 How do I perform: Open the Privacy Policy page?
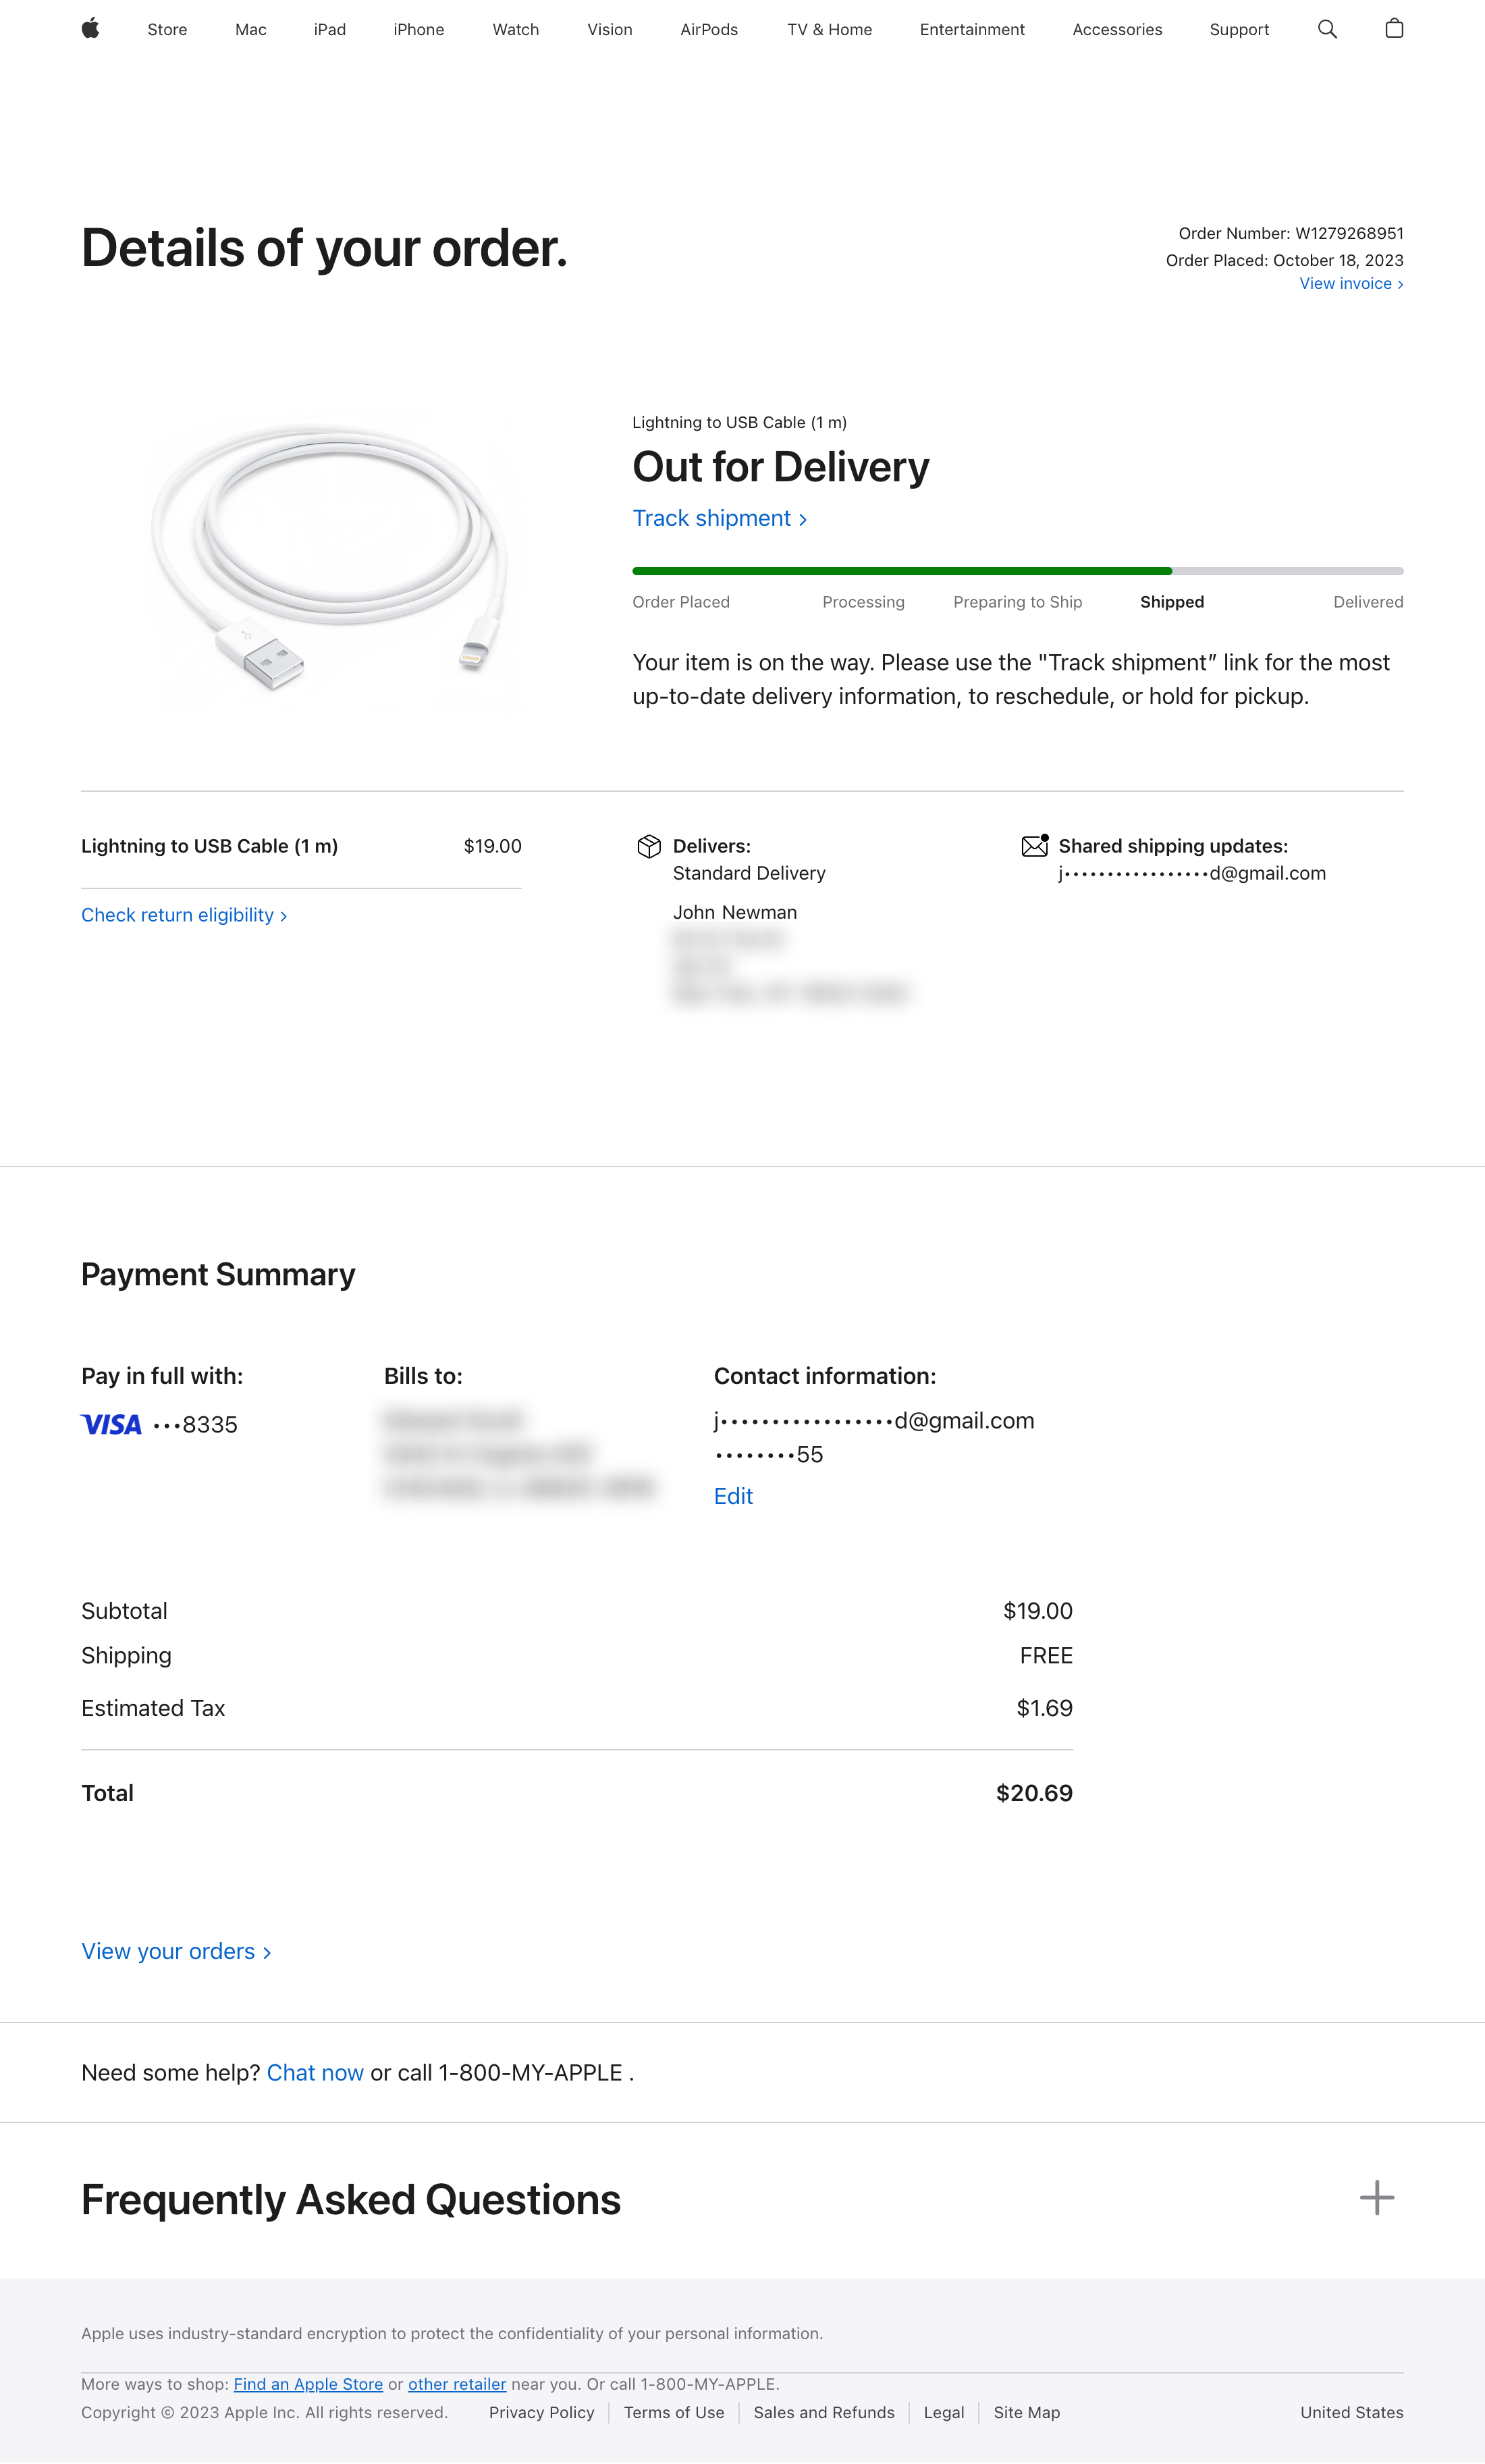(541, 2412)
